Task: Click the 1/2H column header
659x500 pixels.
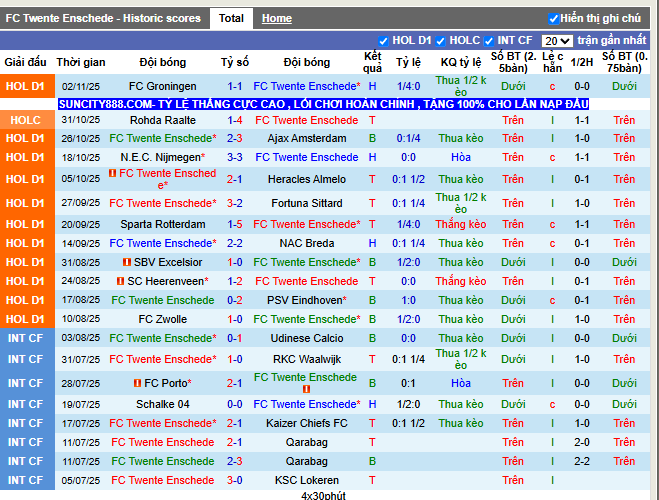Action: (x=582, y=62)
